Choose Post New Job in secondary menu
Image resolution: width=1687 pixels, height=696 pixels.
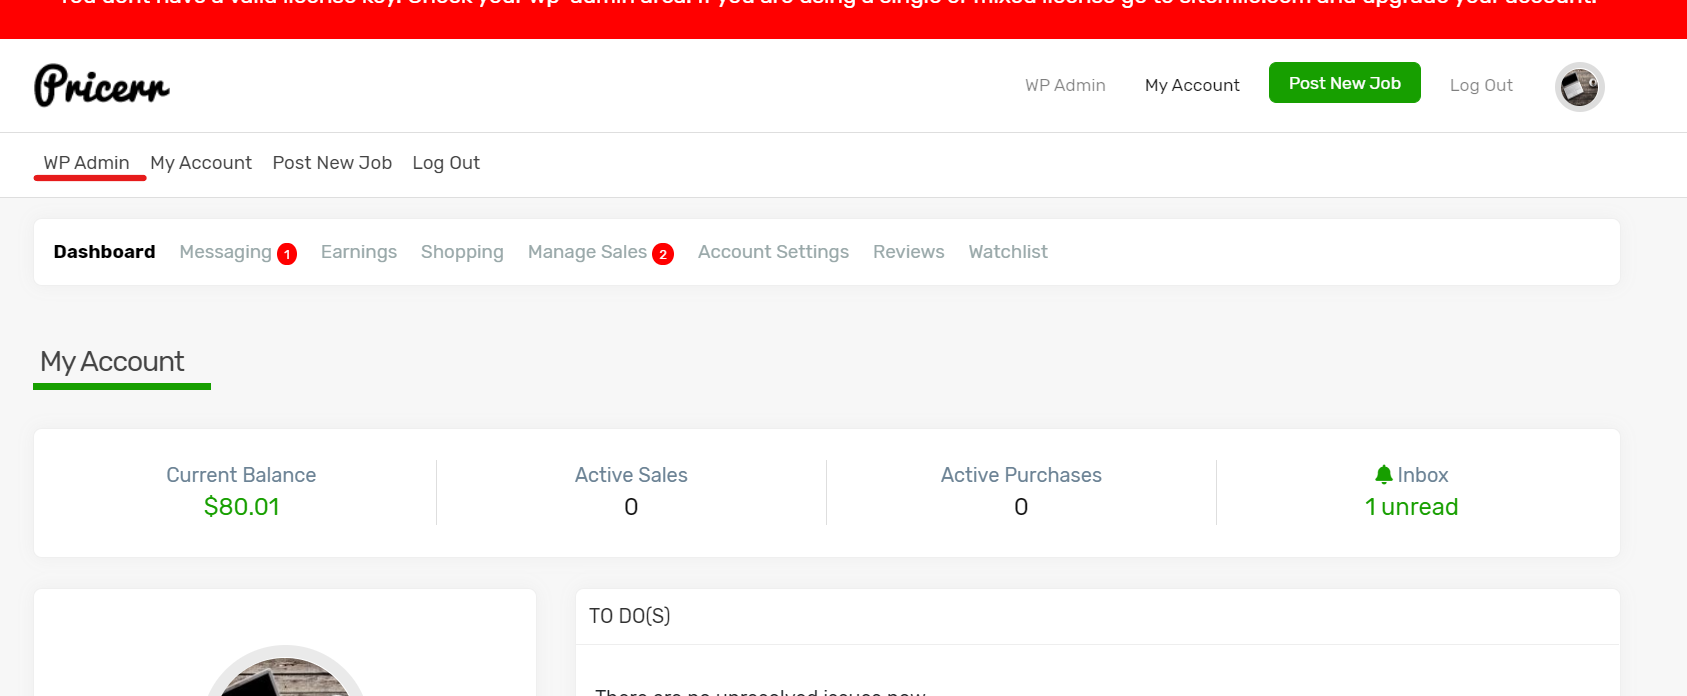332,163
